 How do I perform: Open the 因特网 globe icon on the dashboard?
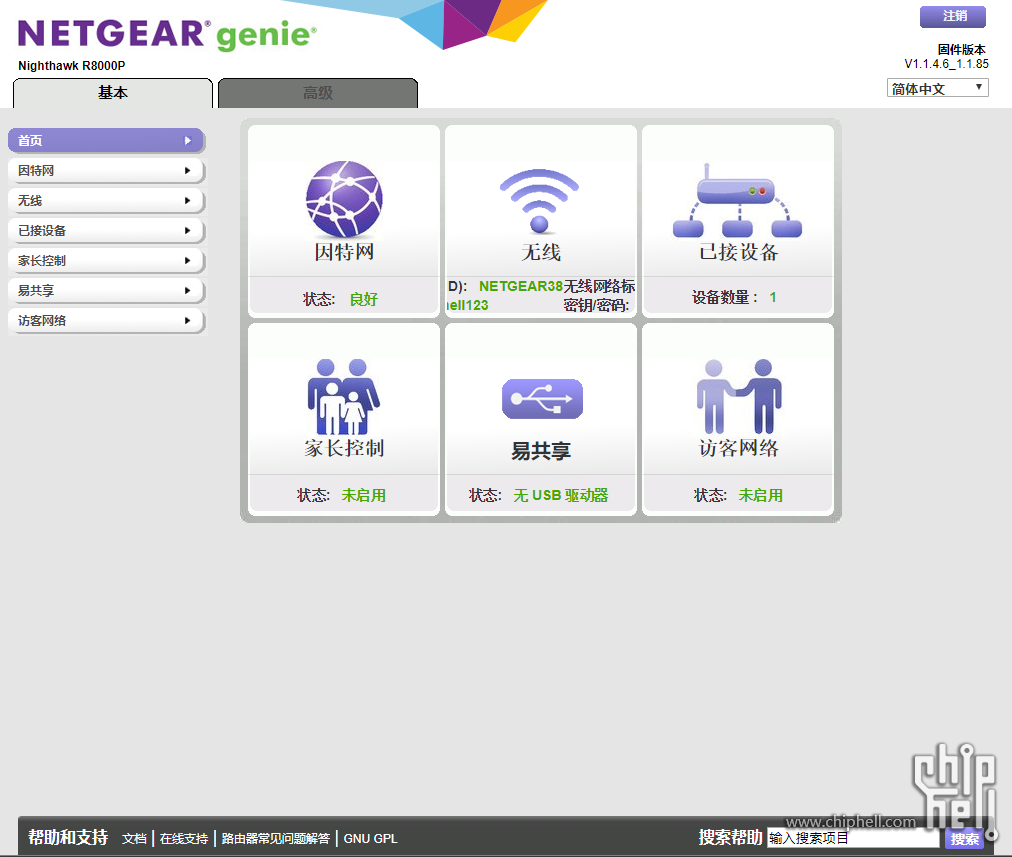pos(344,198)
